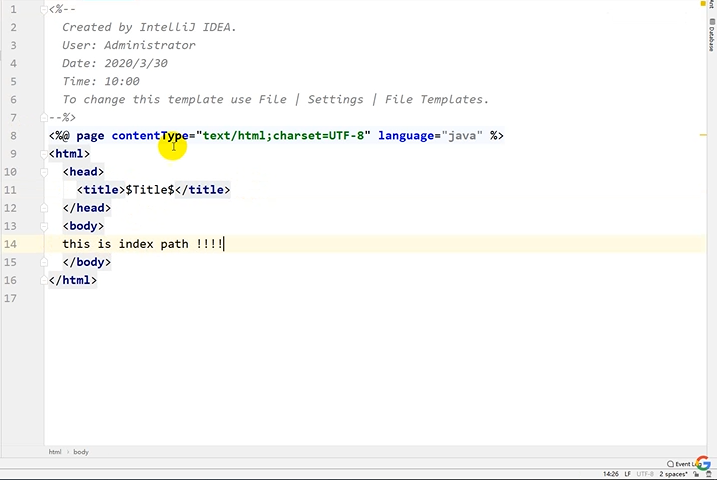Image resolution: width=717 pixels, height=480 pixels.
Task: Click the closing head fold marker on line 12
Action: [44, 208]
